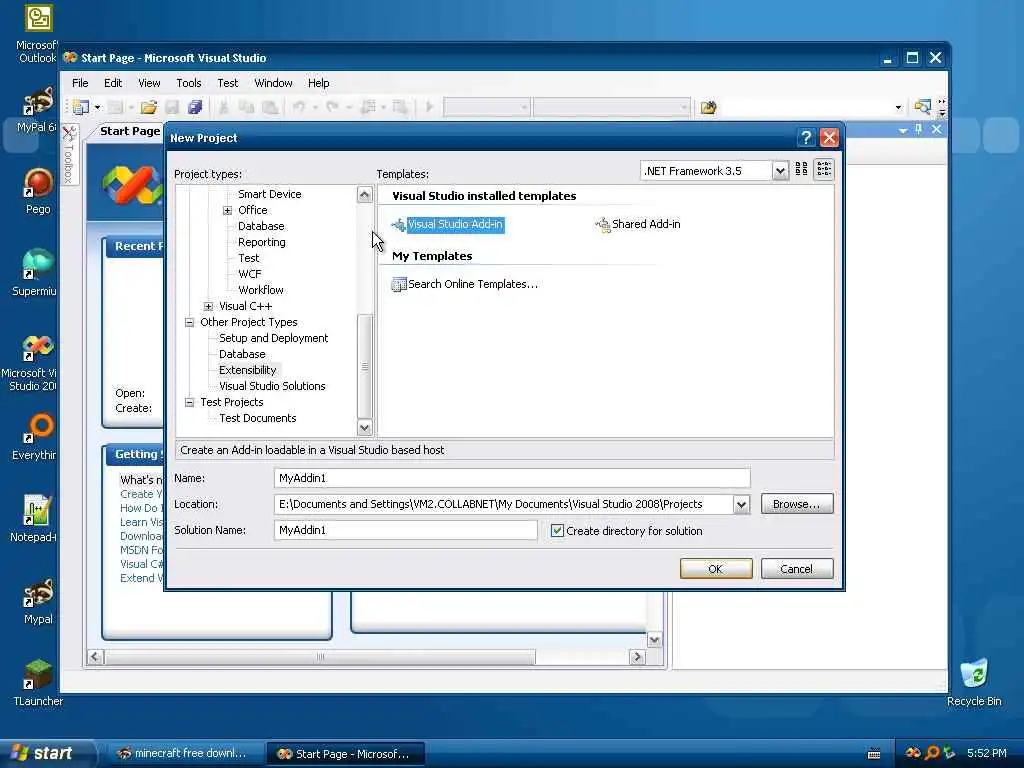Viewport: 1024px width, 768px height.
Task: Open the Recycle Bin icon
Action: 974,683
